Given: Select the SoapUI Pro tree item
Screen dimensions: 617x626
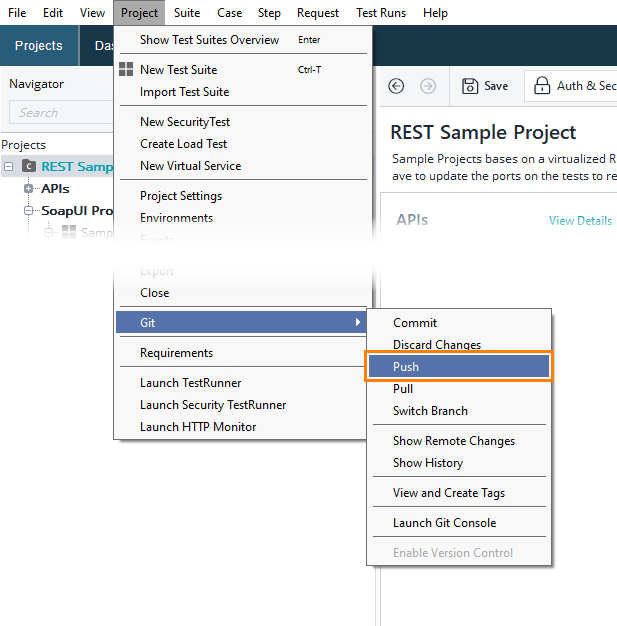Looking at the screenshot, I should (x=77, y=210).
